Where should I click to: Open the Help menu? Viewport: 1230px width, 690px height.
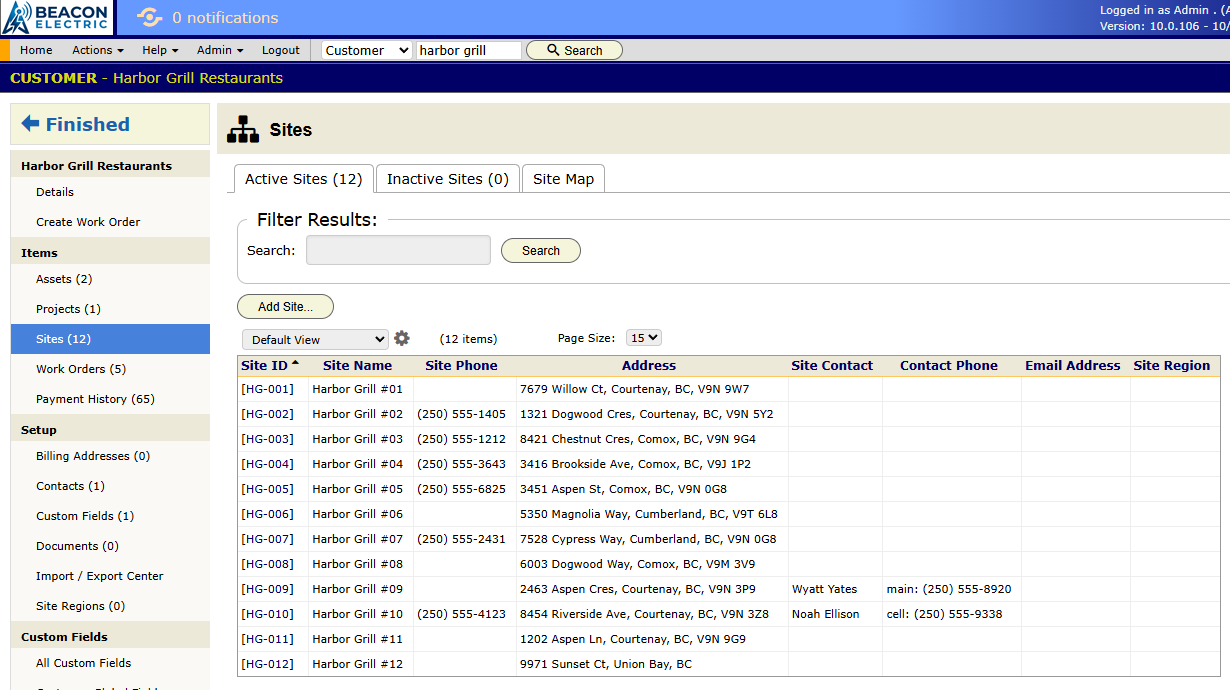pyautogui.click(x=160, y=50)
